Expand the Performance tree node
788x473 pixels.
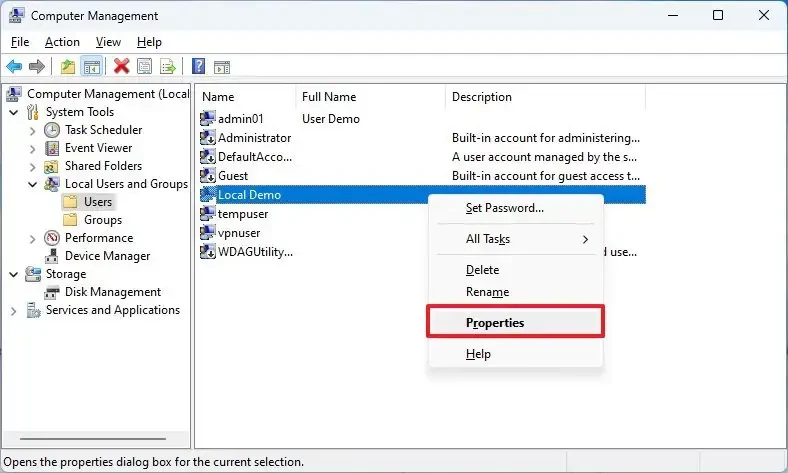coord(33,239)
